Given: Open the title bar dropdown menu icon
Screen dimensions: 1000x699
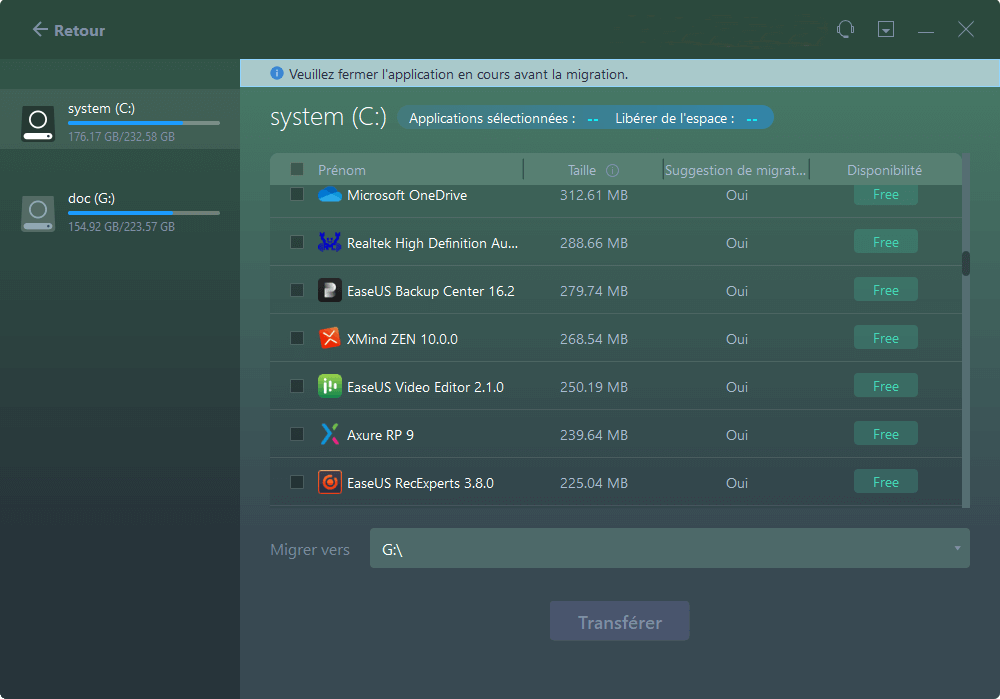Looking at the screenshot, I should click(x=886, y=29).
